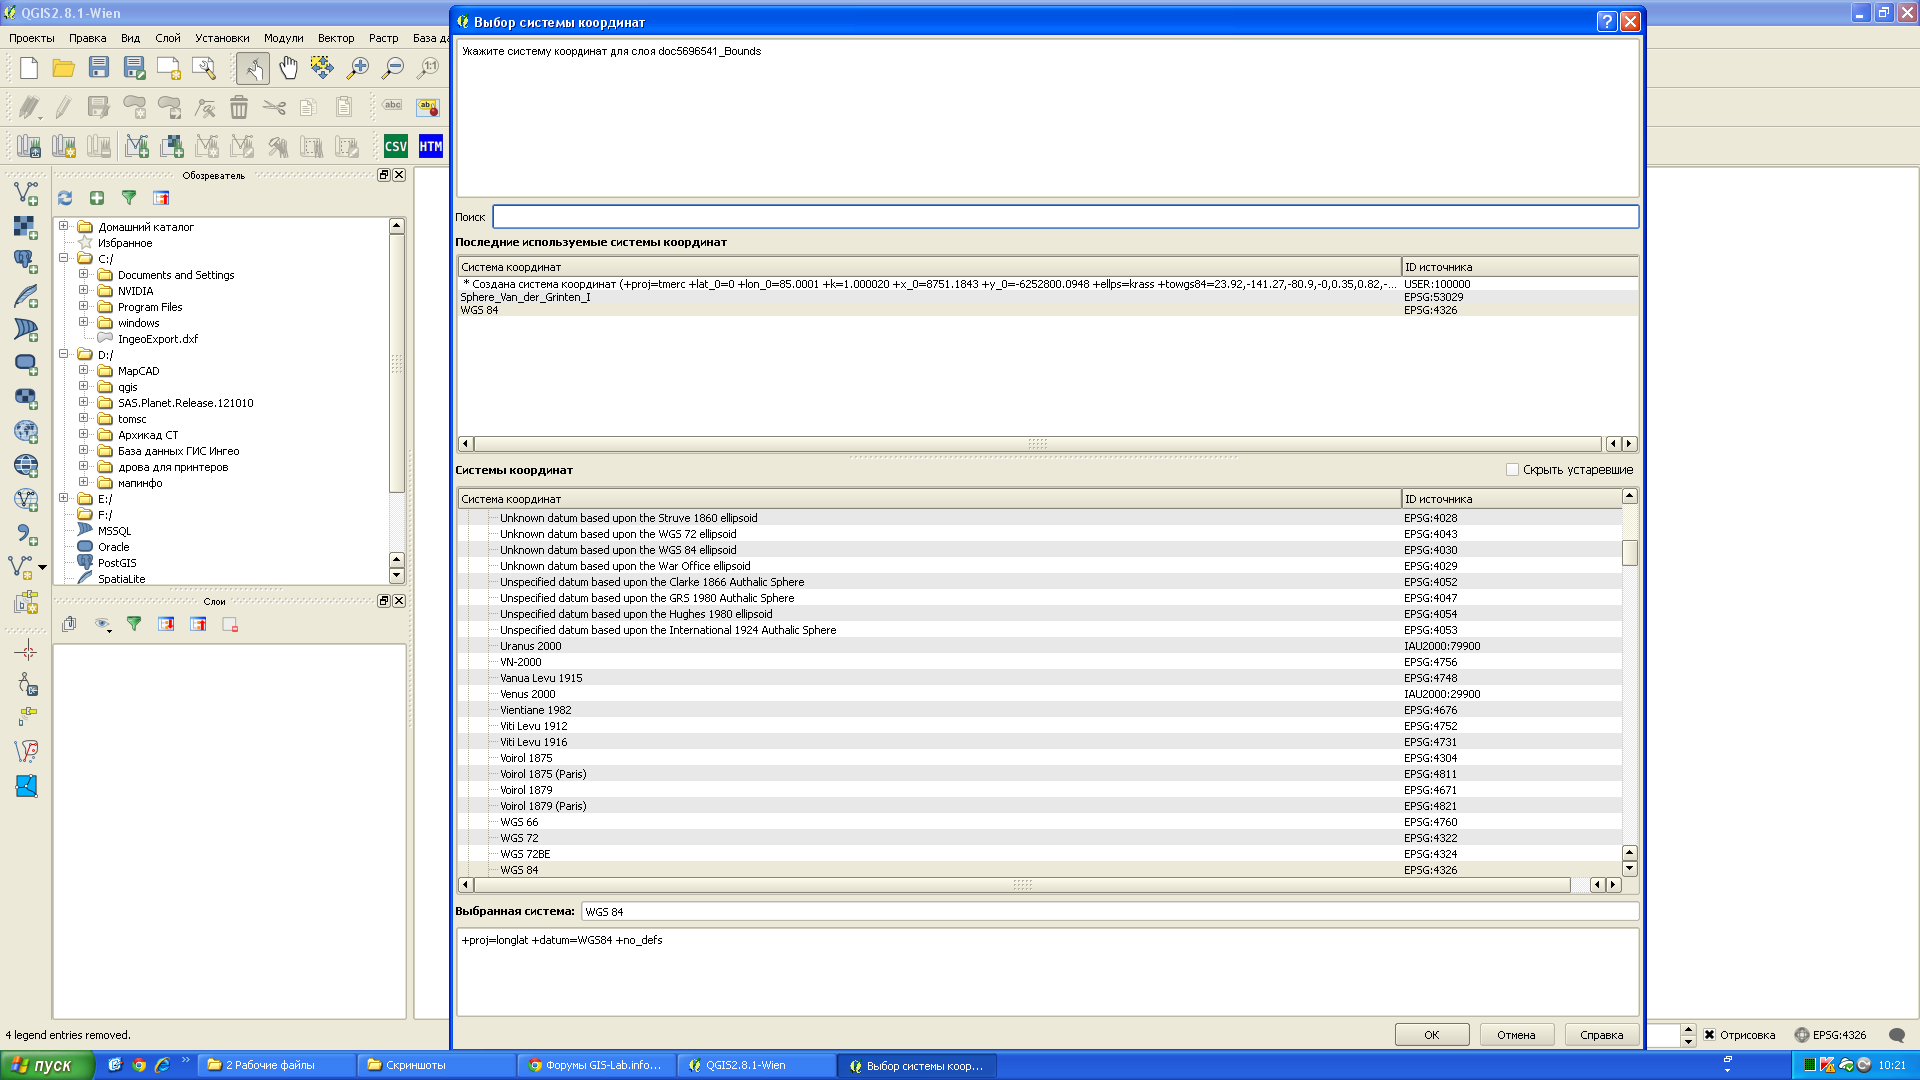Viewport: 1920px width, 1080px height.
Task: Refresh the browser panel tree
Action: 65,198
